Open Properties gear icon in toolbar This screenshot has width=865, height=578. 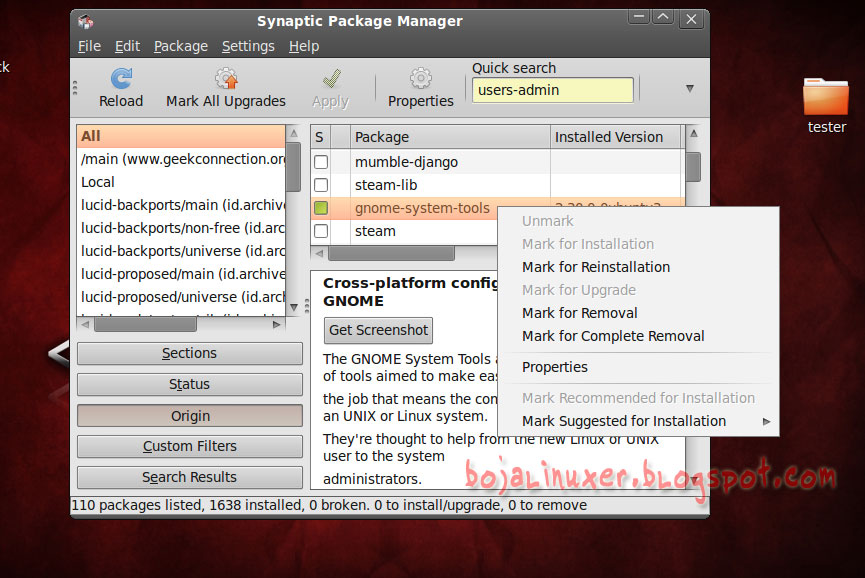click(x=420, y=79)
